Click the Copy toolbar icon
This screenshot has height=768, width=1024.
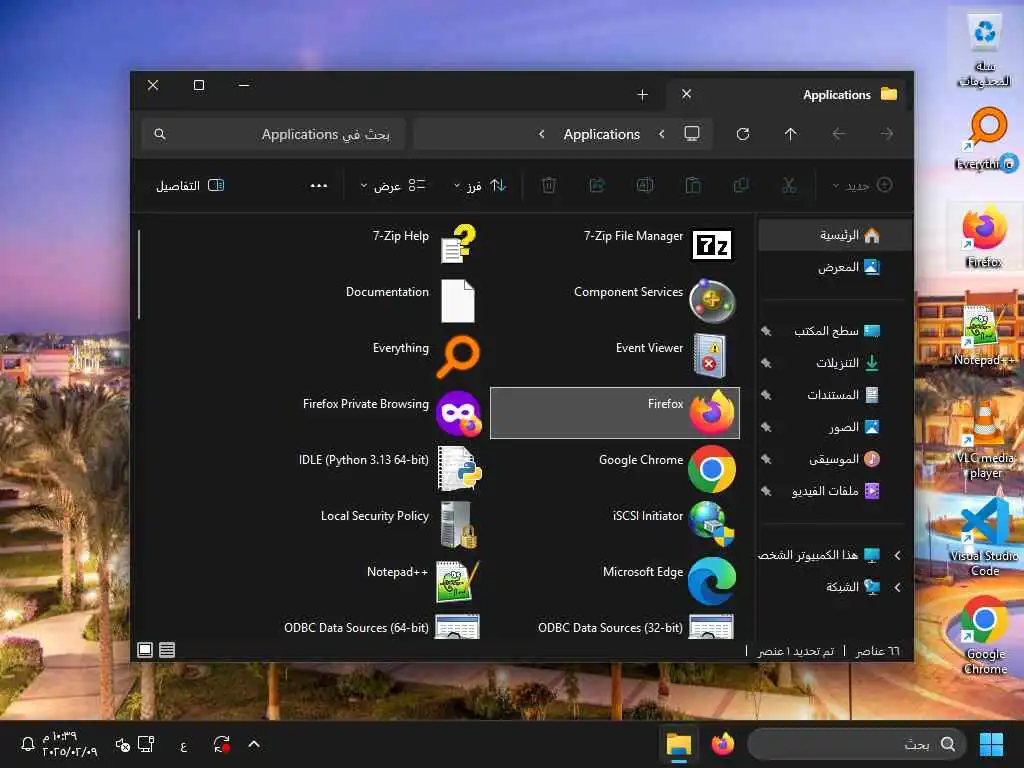pos(741,185)
